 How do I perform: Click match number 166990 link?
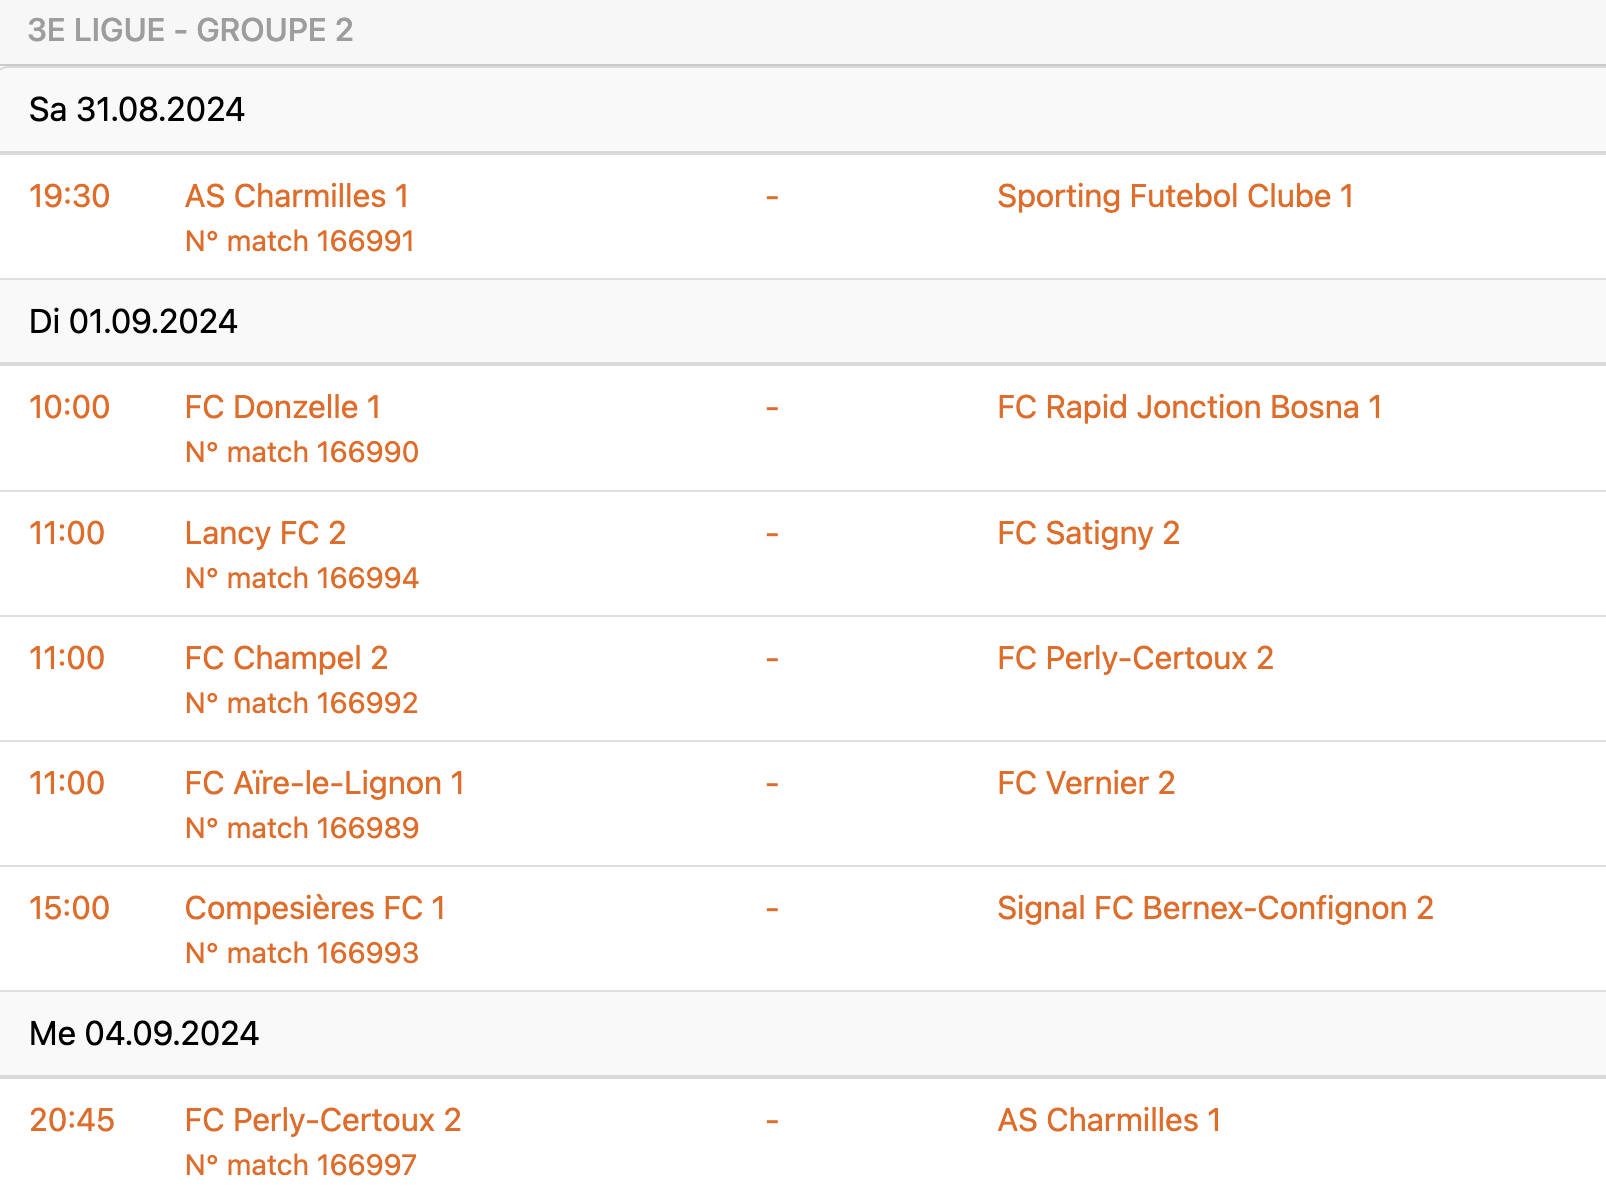tap(302, 452)
